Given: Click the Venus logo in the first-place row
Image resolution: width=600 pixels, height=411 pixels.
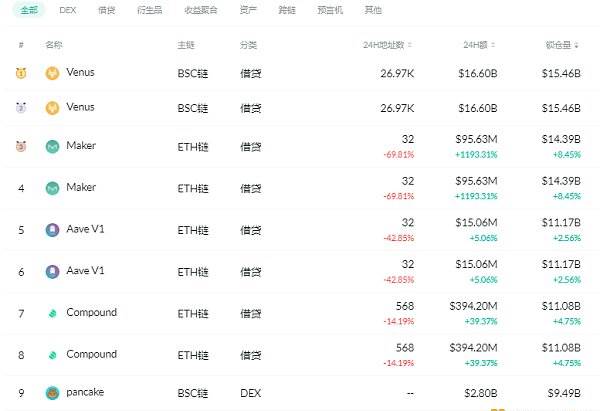Looking at the screenshot, I should [x=52, y=73].
